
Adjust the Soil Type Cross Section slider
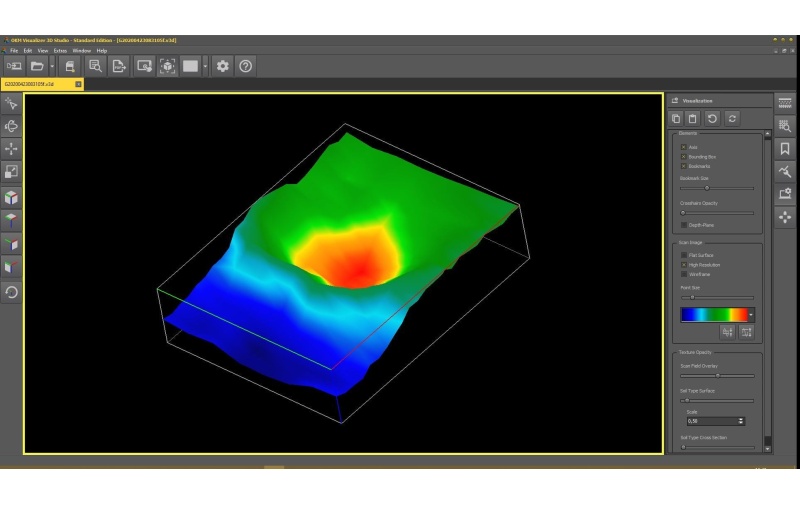(717, 447)
